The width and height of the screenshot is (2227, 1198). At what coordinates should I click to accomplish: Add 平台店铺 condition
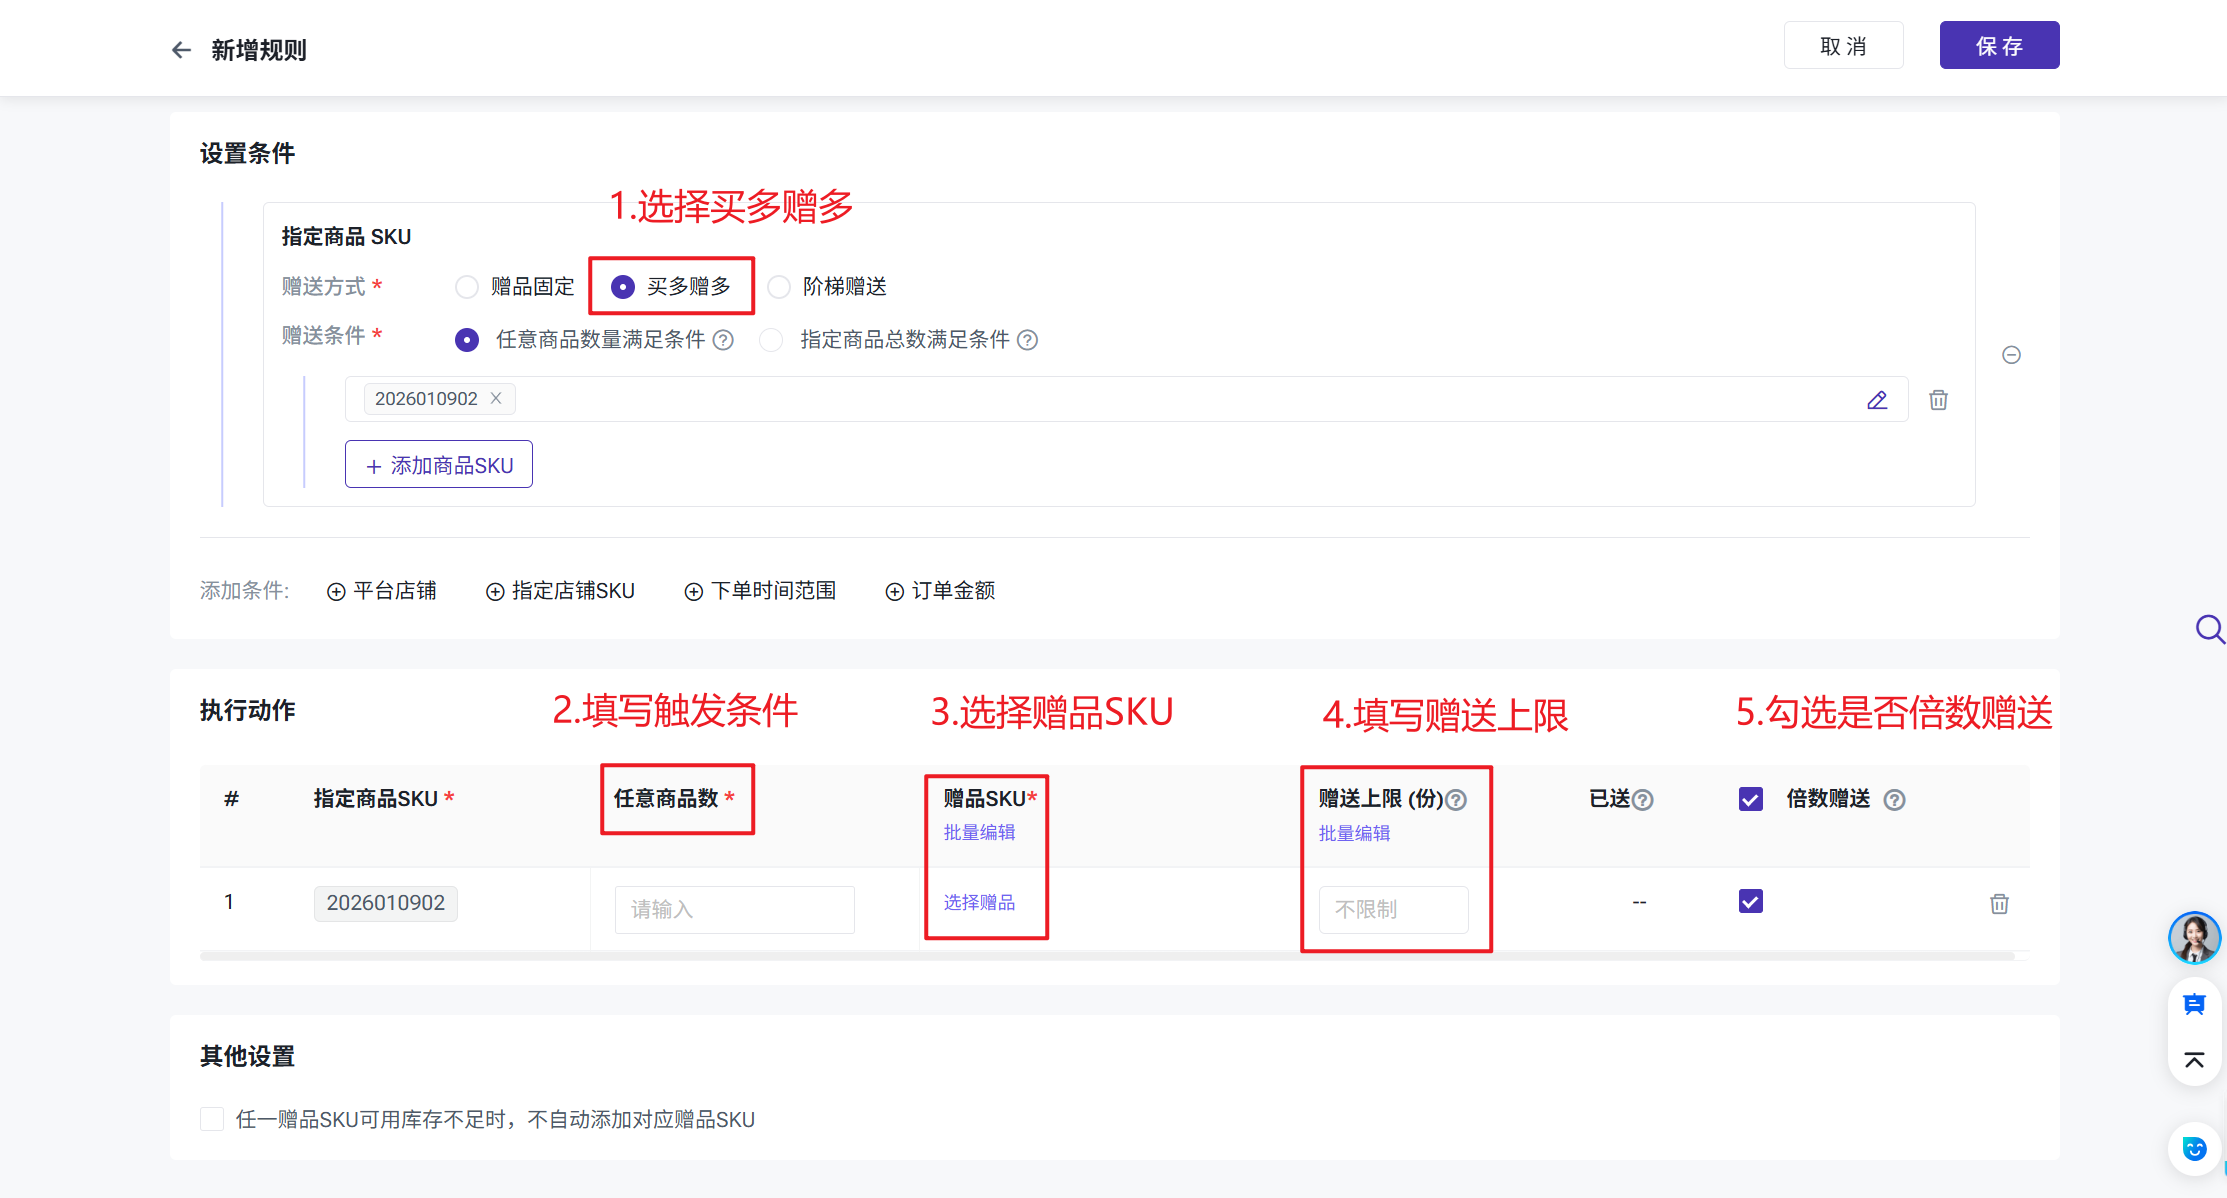pos(382,591)
